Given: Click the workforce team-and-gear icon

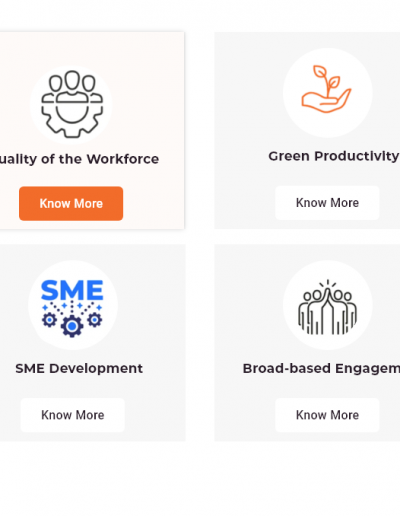Looking at the screenshot, I should [x=72, y=104].
